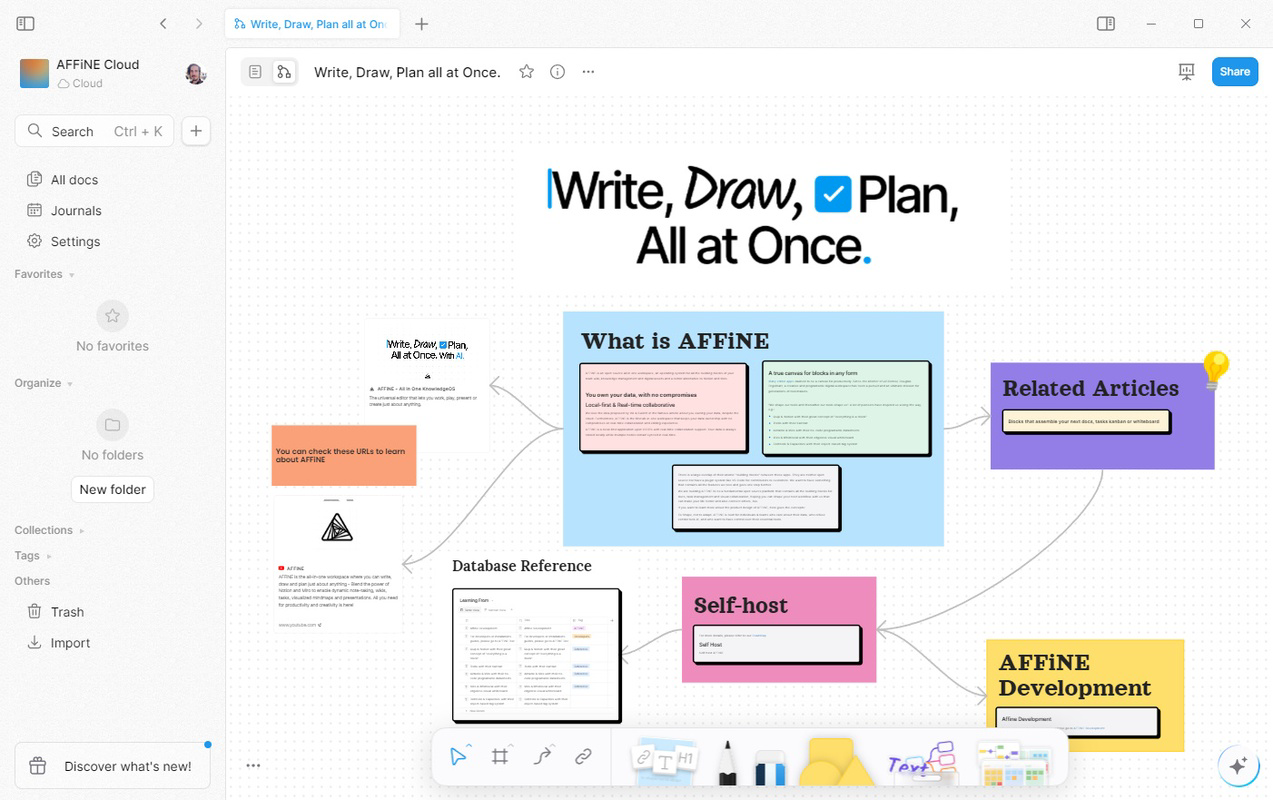The height and width of the screenshot is (800, 1273).
Task: Select the Connector tool
Action: [542, 757]
